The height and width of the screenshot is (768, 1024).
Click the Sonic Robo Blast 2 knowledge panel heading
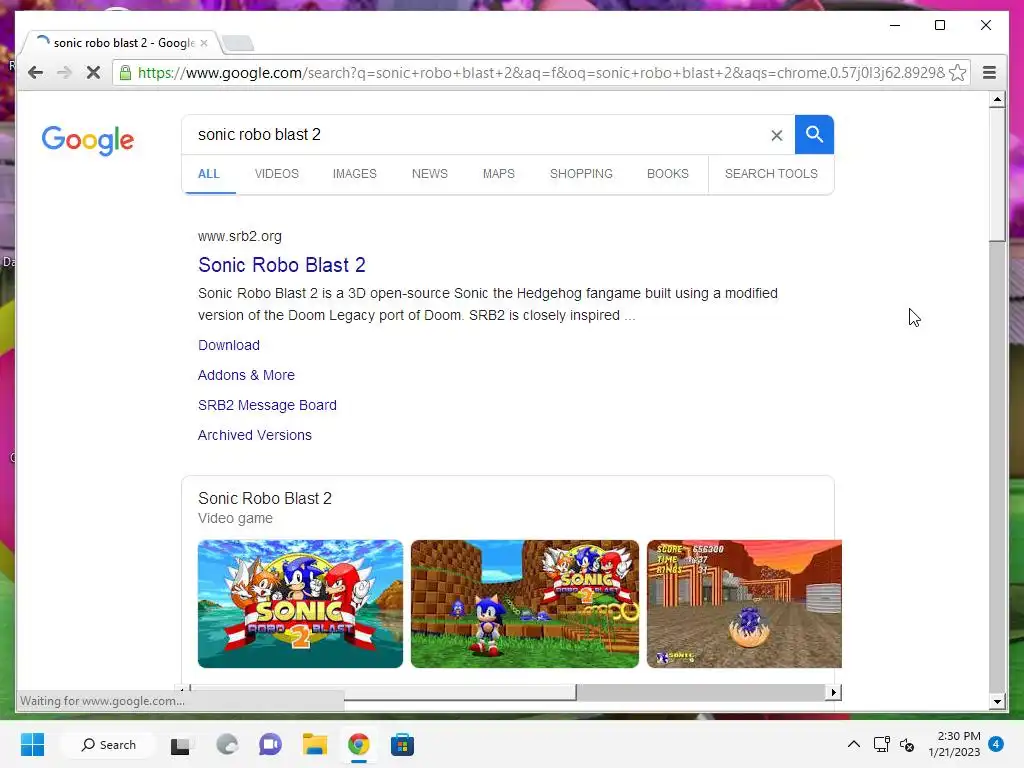(264, 498)
